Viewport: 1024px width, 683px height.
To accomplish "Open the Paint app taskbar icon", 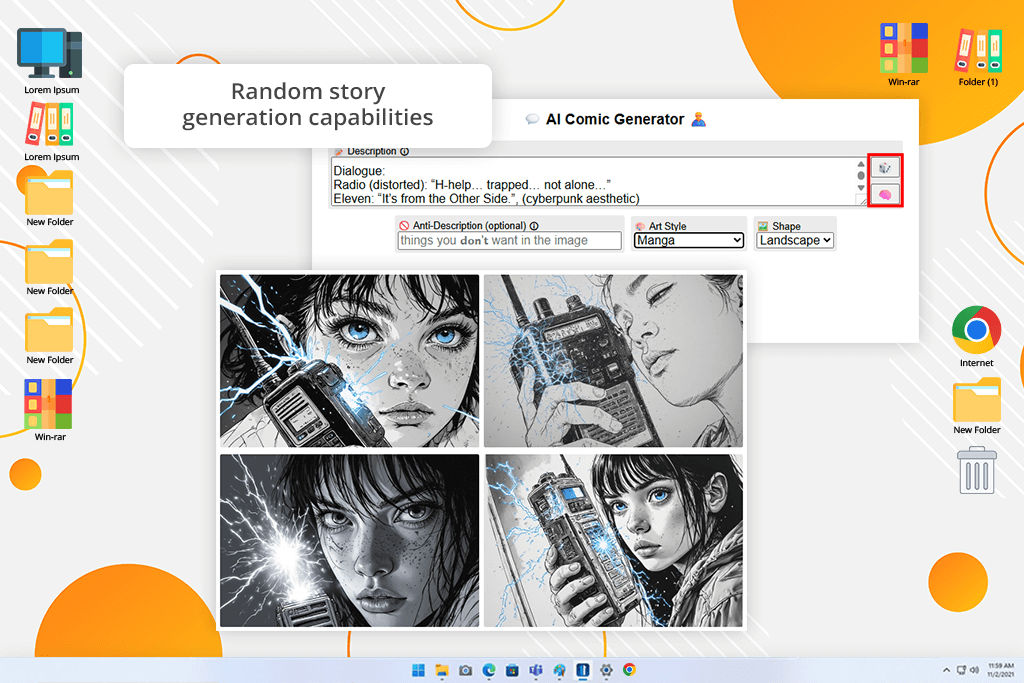I will tap(560, 670).
